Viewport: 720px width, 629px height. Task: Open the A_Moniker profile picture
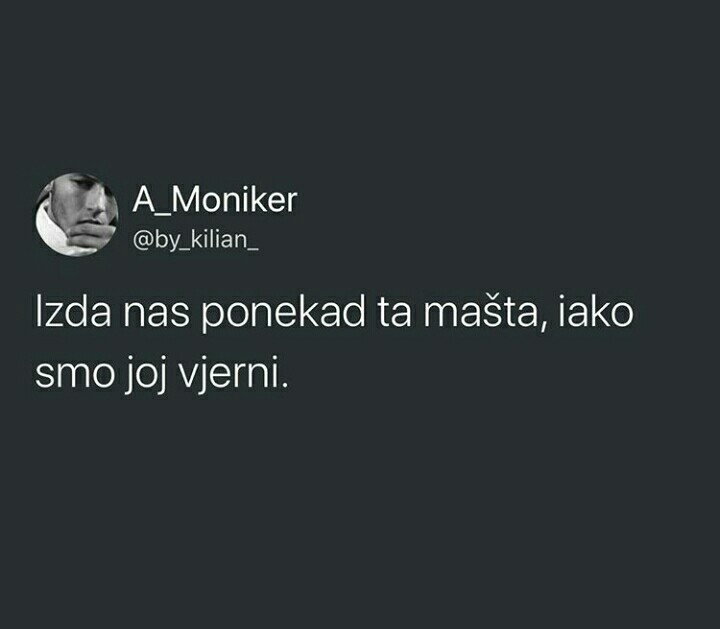pyautogui.click(x=77, y=214)
